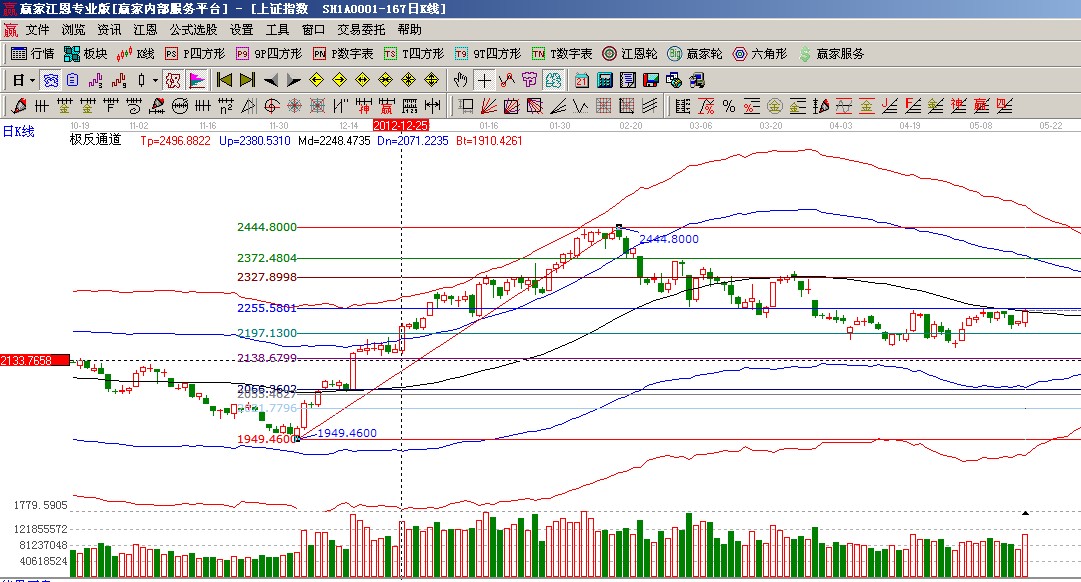Click the 赢家服务 button
This screenshot has width=1081, height=582.
coord(830,54)
